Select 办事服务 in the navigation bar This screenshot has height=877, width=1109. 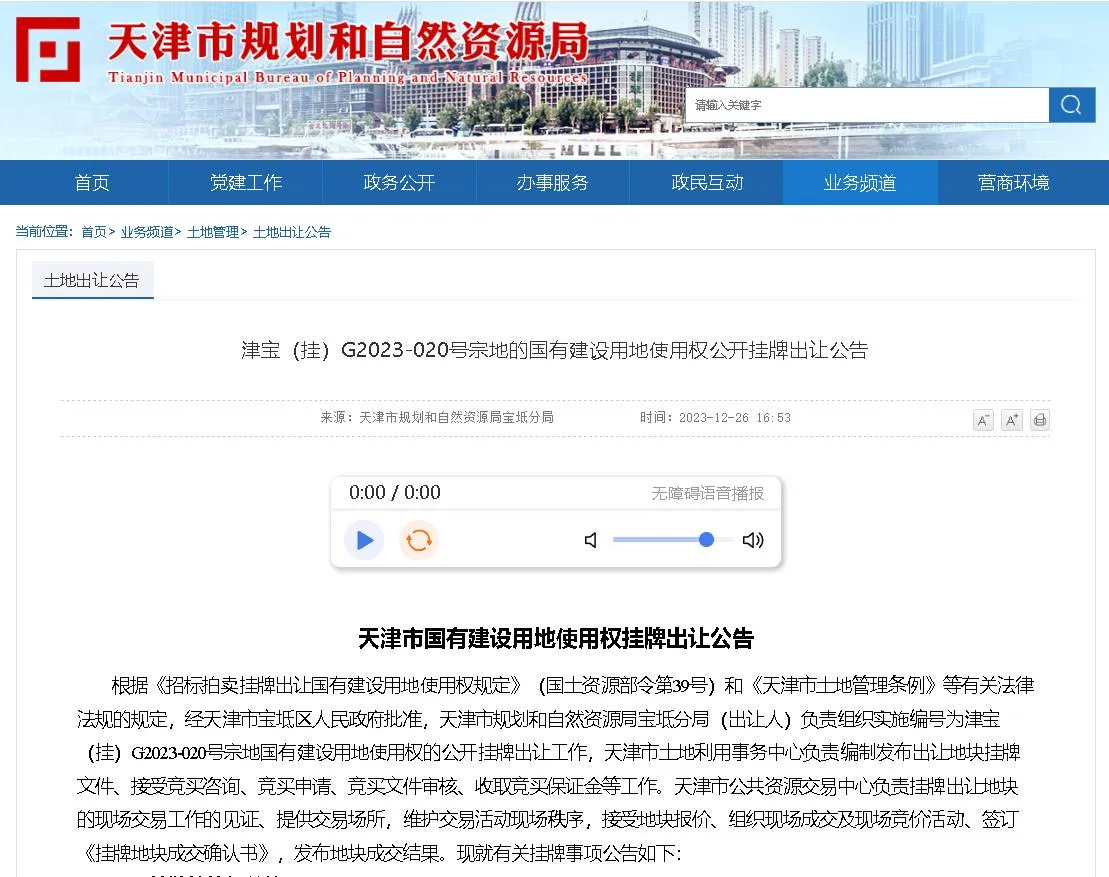point(552,182)
